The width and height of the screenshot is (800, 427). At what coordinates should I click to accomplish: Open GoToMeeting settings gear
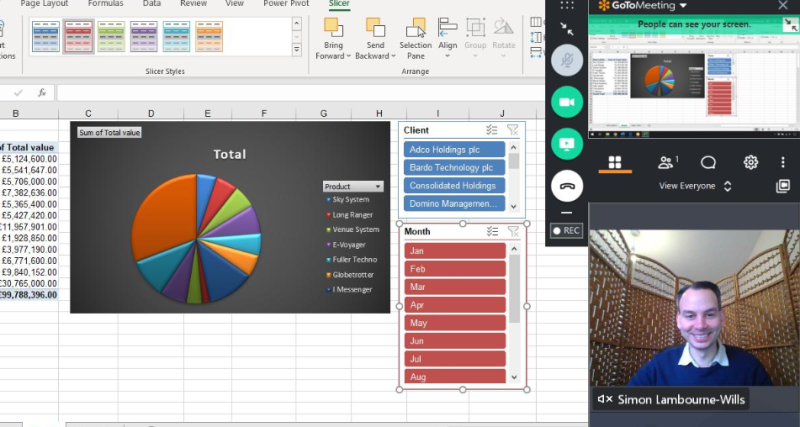tap(750, 162)
